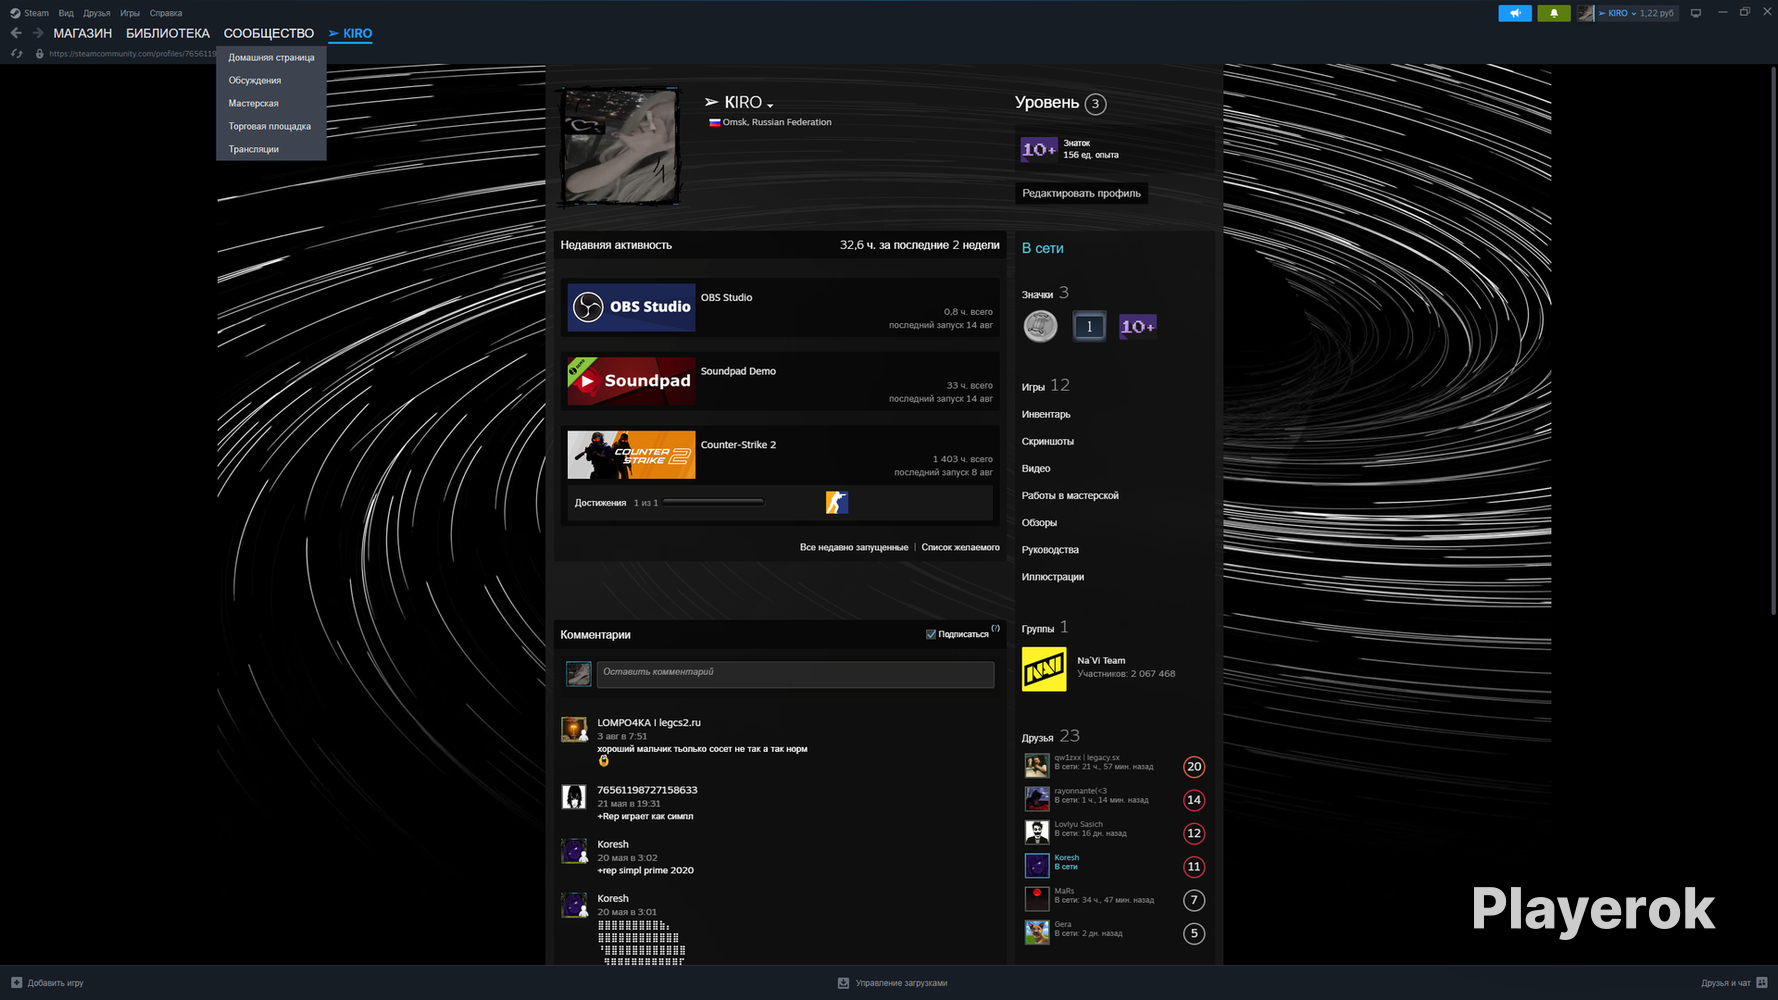Open Koresh avatar in friends list
The width and height of the screenshot is (1778, 1000).
click(x=1037, y=865)
